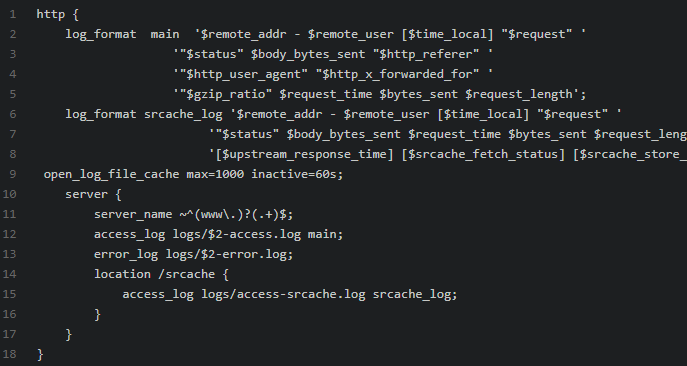The image size is (687, 366).
Task: Click 'logs/access-srcache.log' path on line 15
Action: pyautogui.click(x=283, y=294)
